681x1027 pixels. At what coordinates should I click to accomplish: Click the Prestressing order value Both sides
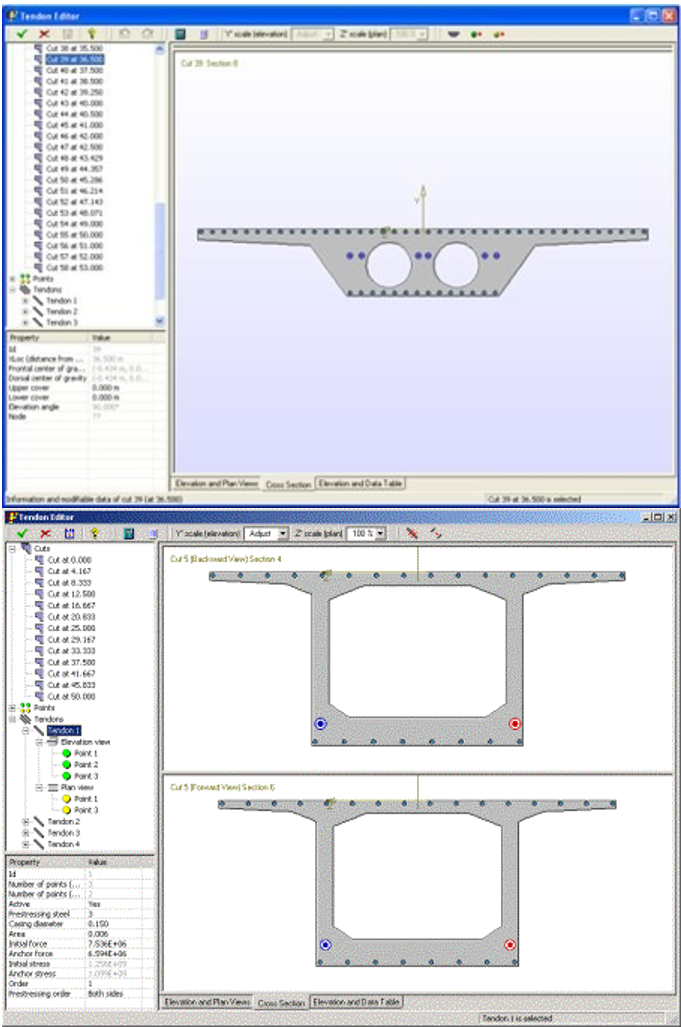click(110, 990)
